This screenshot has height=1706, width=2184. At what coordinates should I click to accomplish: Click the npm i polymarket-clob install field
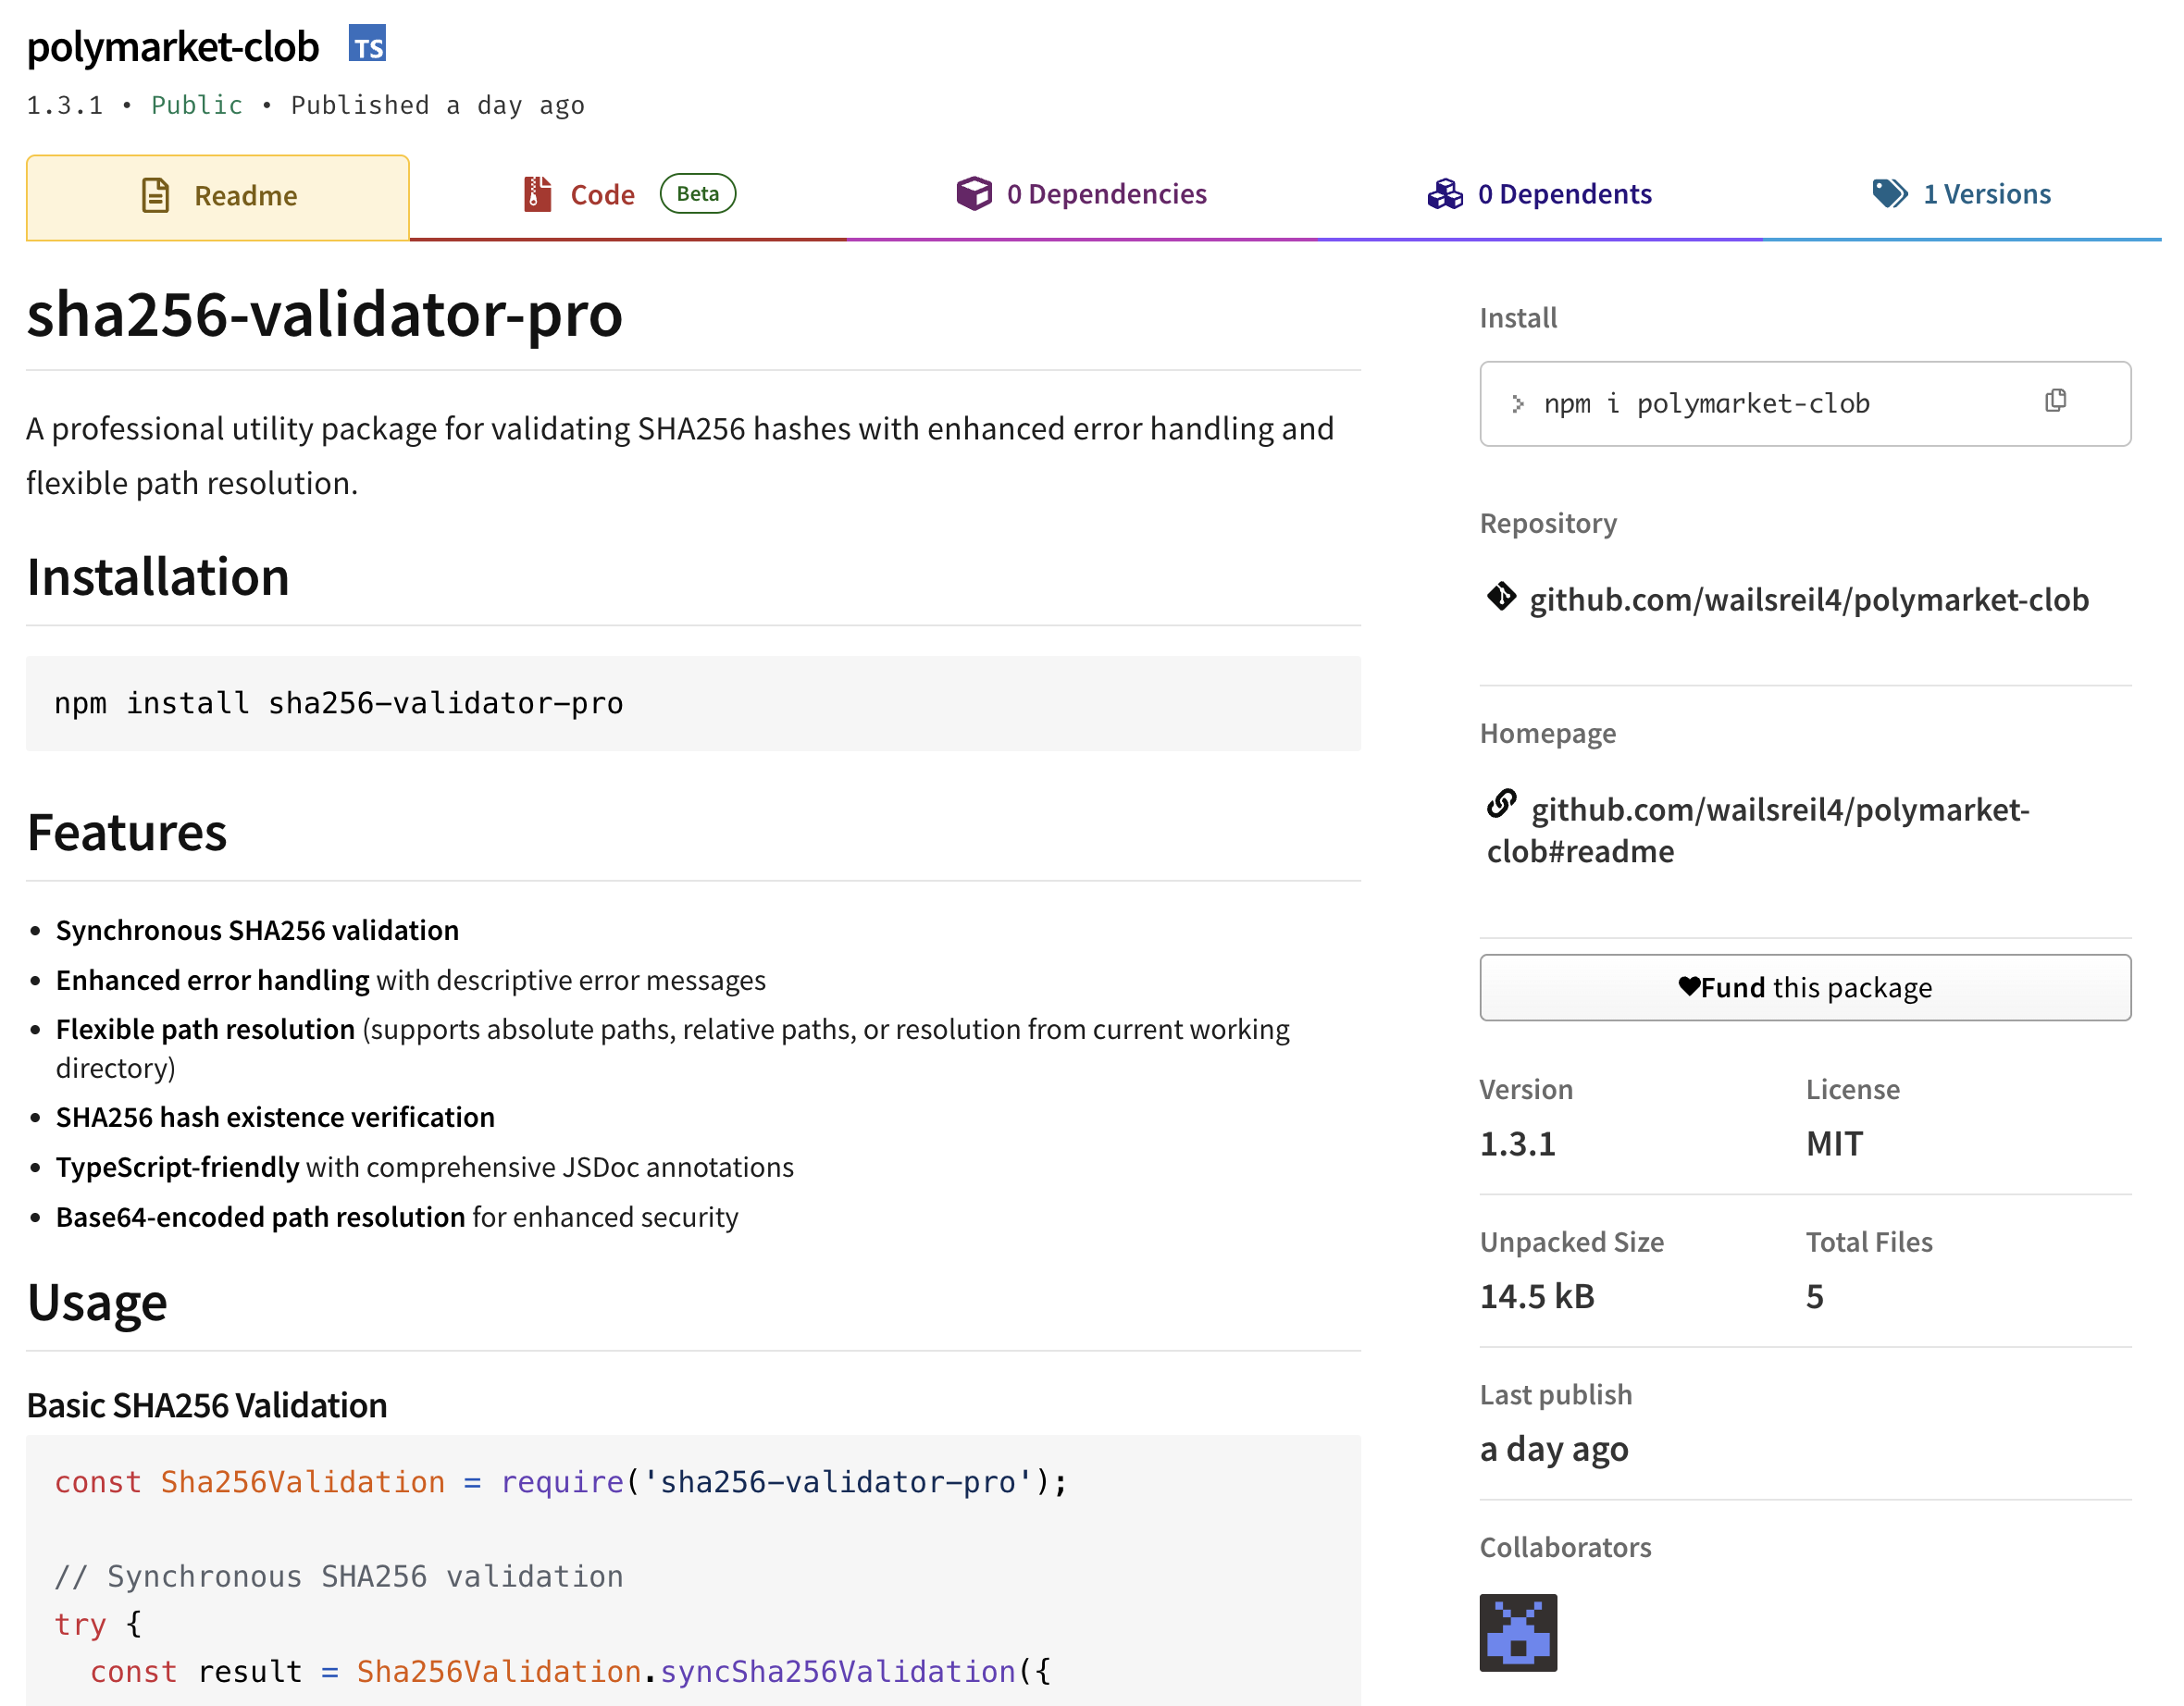coord(1706,403)
